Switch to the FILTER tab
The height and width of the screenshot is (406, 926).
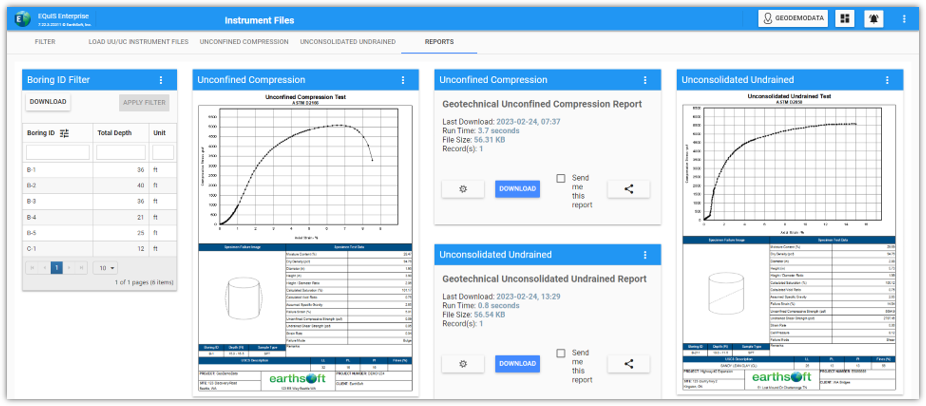click(x=45, y=42)
